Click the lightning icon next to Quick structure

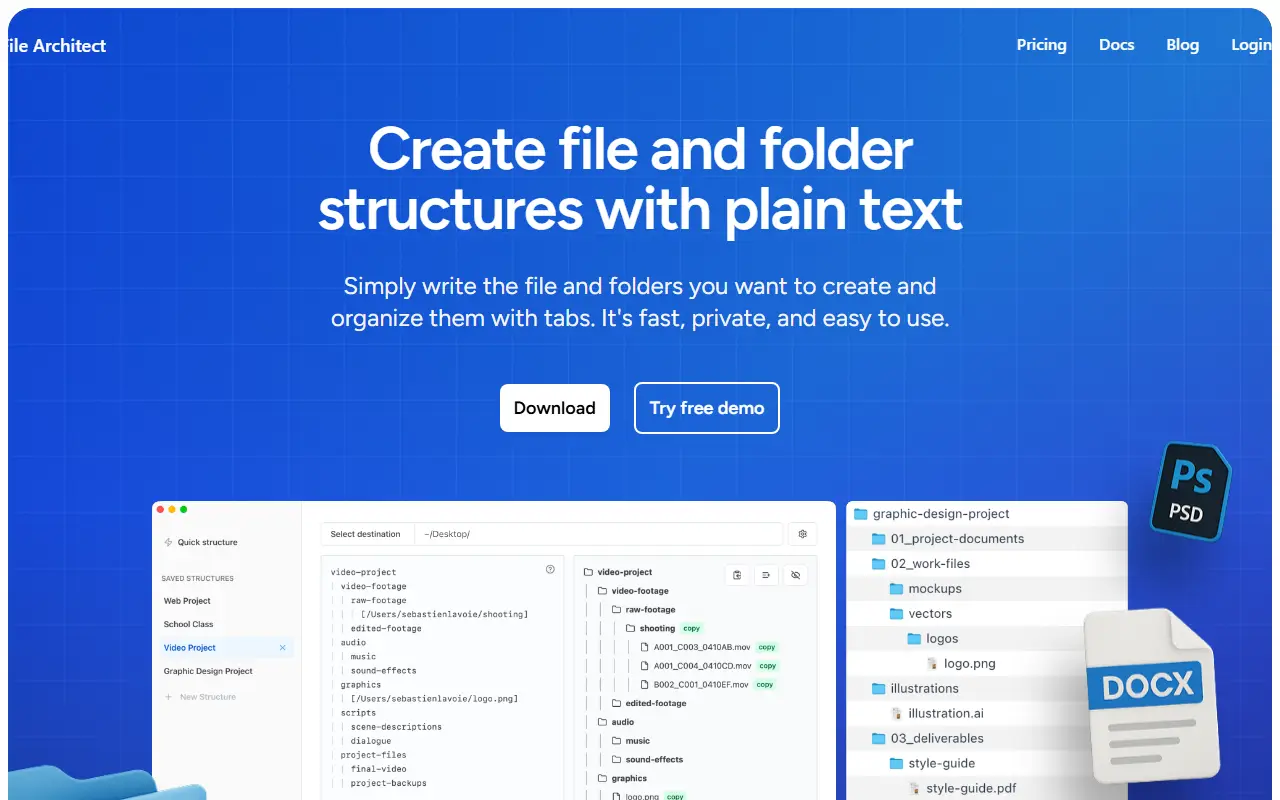[168, 542]
